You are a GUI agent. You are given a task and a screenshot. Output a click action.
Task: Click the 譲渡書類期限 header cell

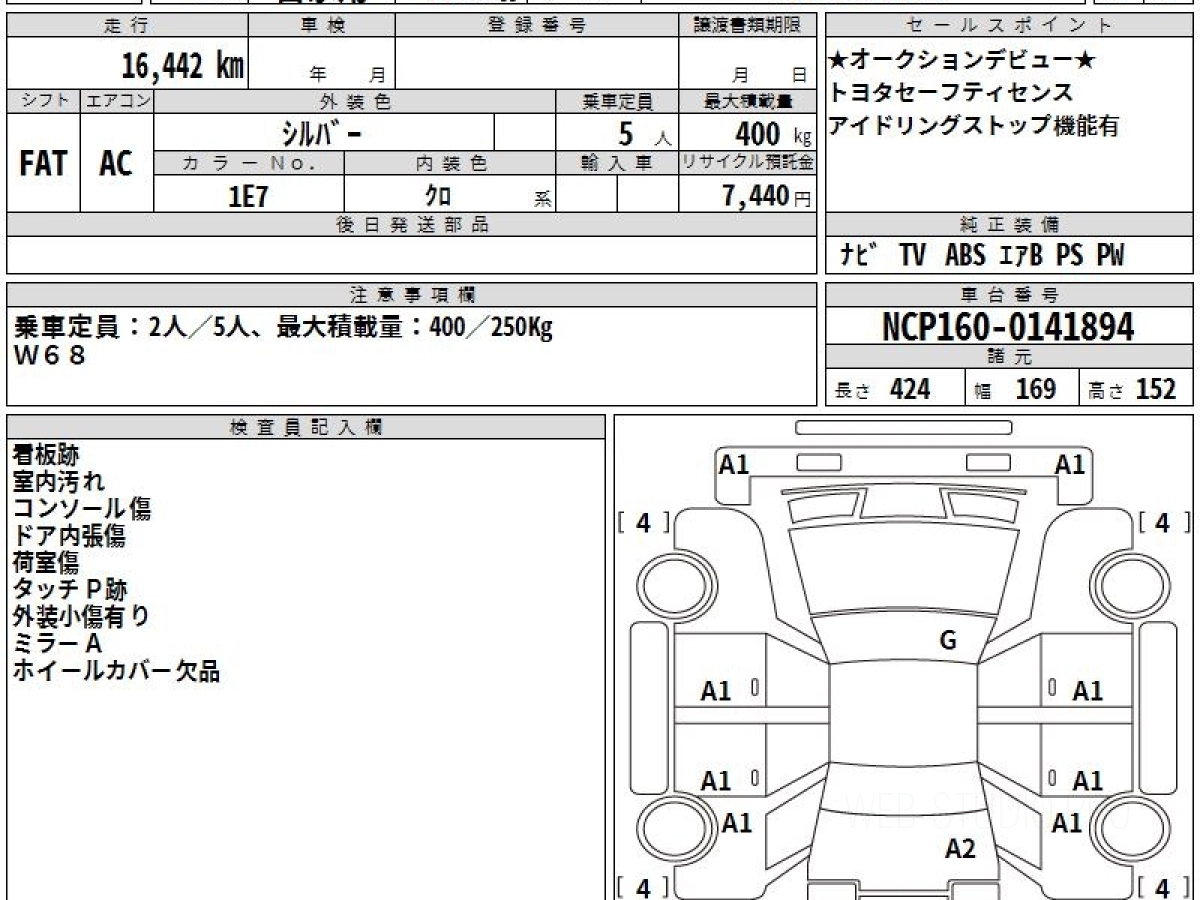pos(747,26)
